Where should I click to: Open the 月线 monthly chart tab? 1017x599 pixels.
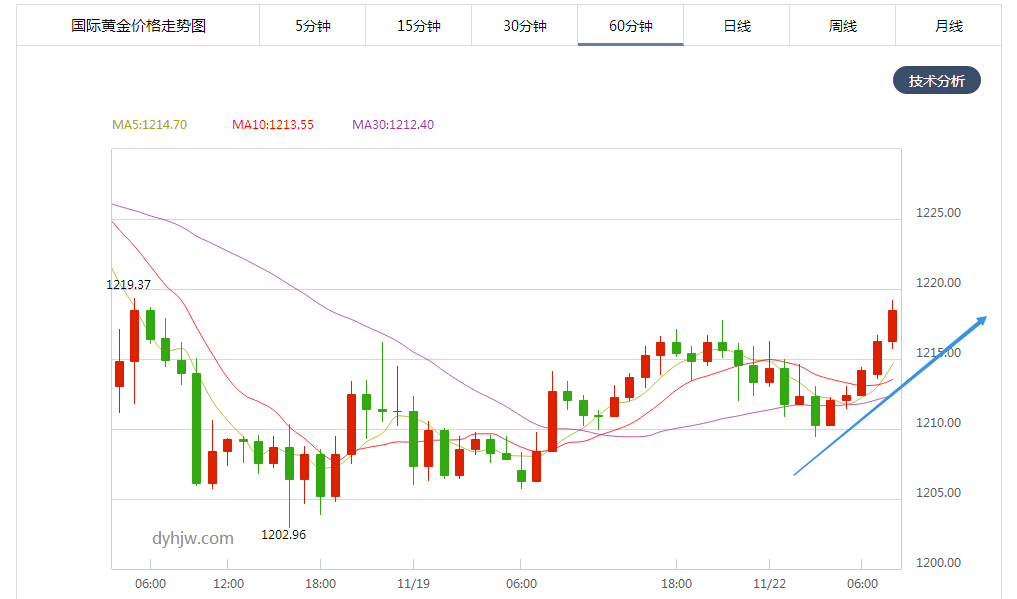coord(948,26)
